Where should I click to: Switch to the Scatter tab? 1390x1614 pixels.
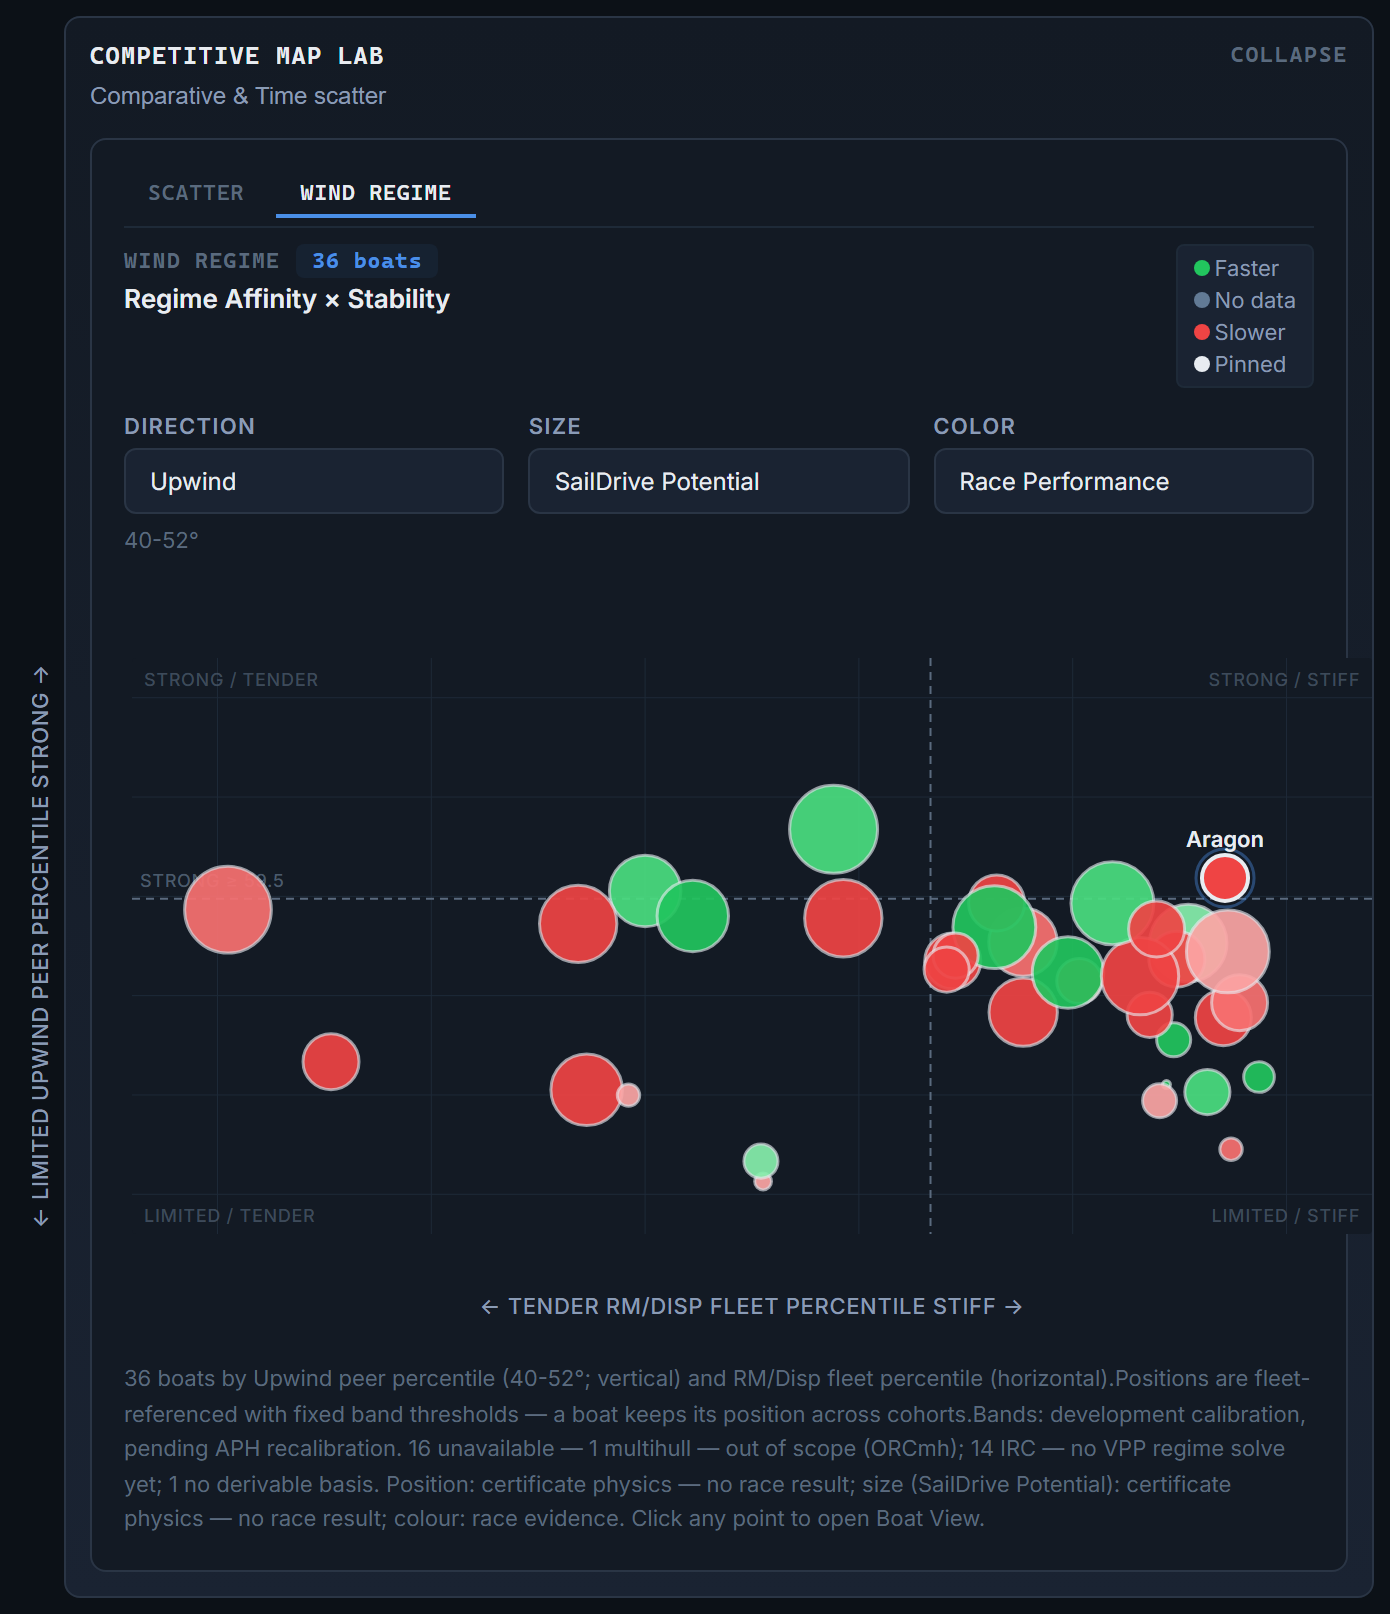point(196,193)
